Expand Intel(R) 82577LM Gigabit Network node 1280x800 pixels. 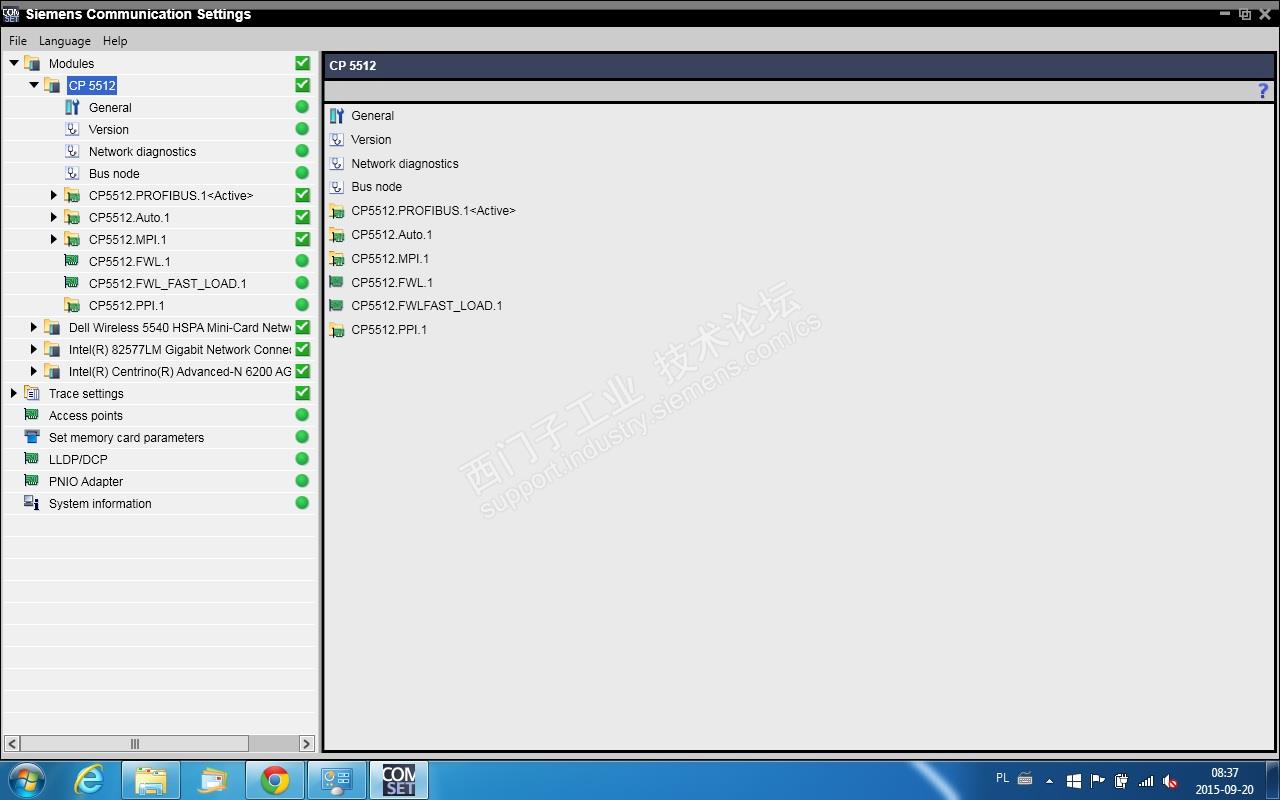point(34,349)
